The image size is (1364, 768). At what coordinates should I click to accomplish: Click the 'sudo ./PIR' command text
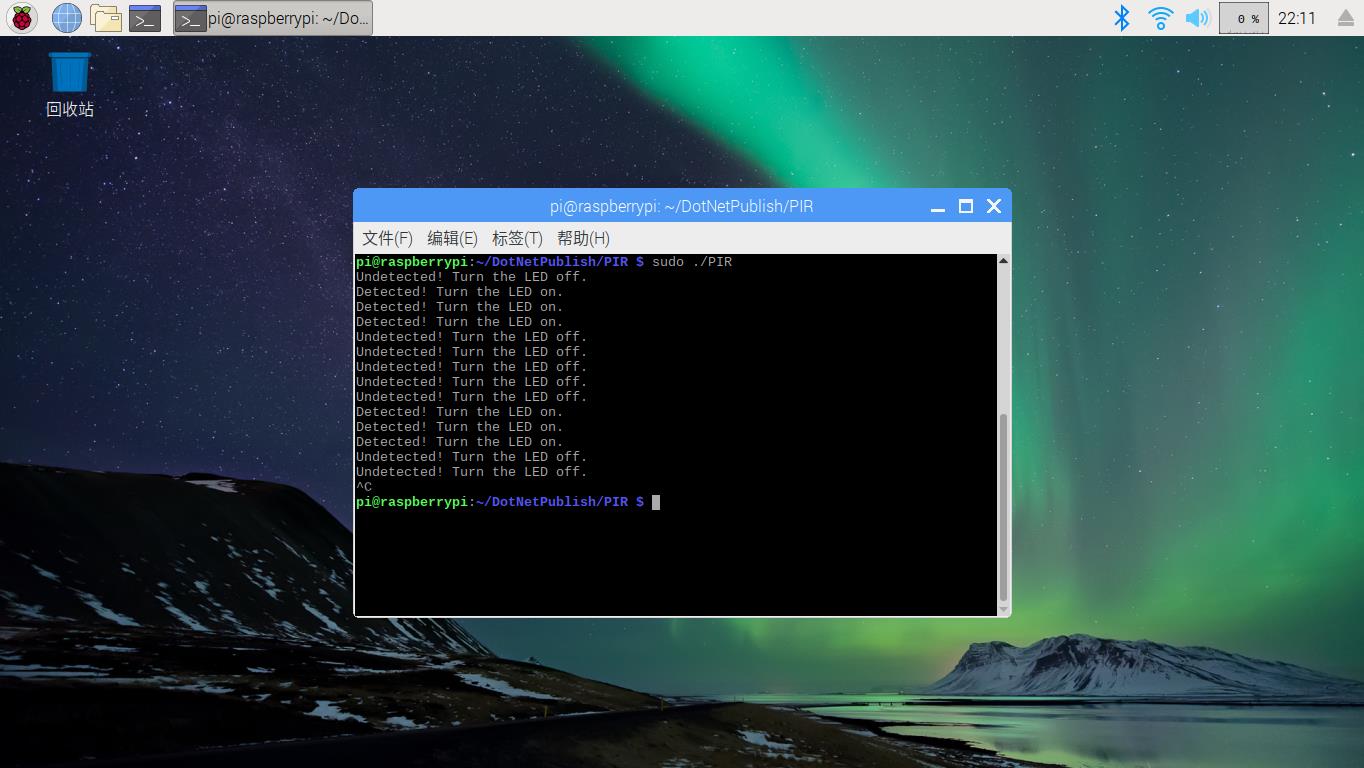coord(692,262)
